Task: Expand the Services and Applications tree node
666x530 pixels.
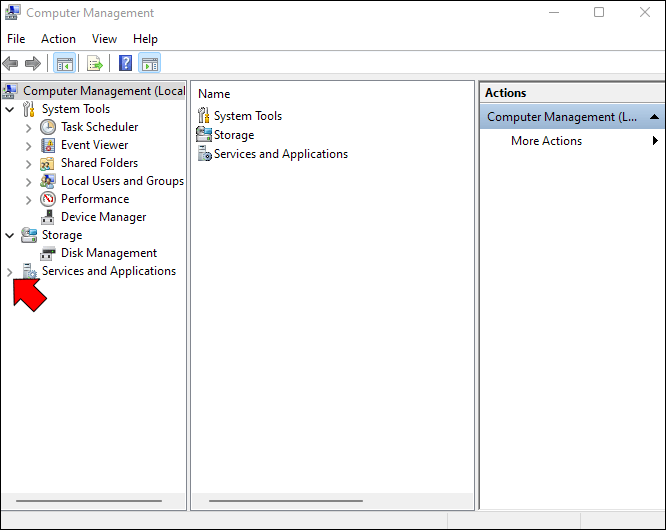Action: (x=10, y=271)
